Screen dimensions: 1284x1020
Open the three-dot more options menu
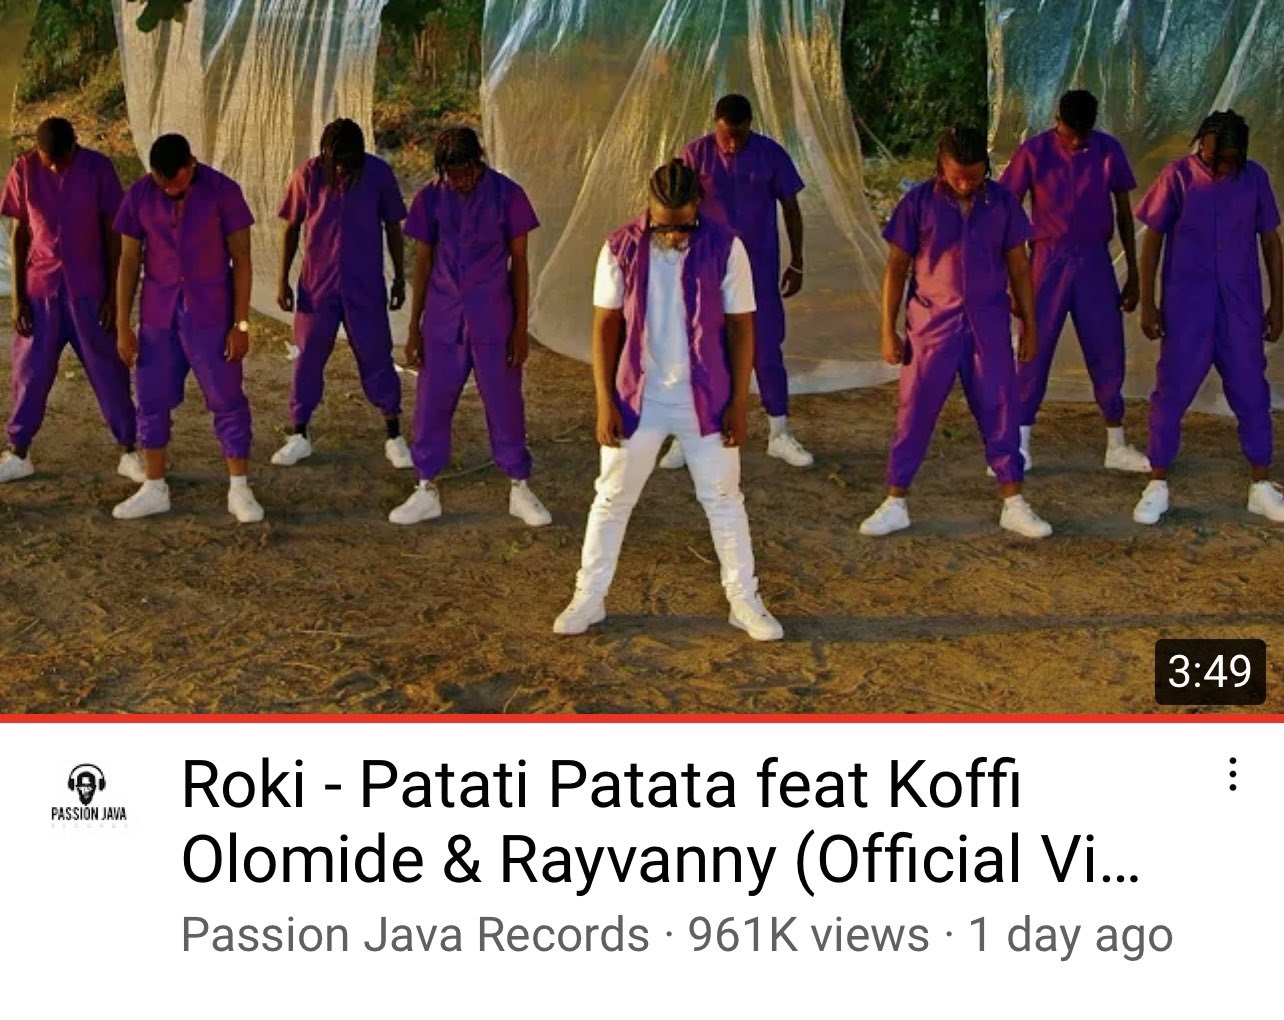(1233, 775)
